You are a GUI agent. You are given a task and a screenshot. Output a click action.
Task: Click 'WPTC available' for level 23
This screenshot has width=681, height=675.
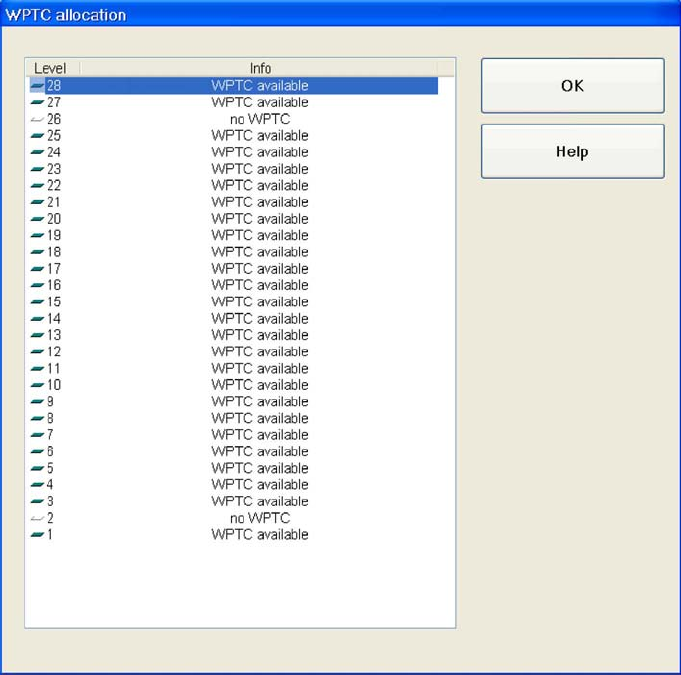point(260,169)
